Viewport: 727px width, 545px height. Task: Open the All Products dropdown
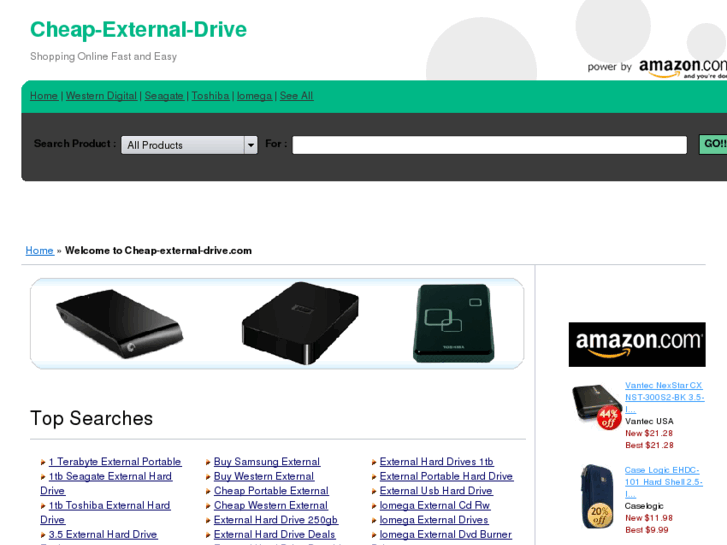pyautogui.click(x=189, y=145)
